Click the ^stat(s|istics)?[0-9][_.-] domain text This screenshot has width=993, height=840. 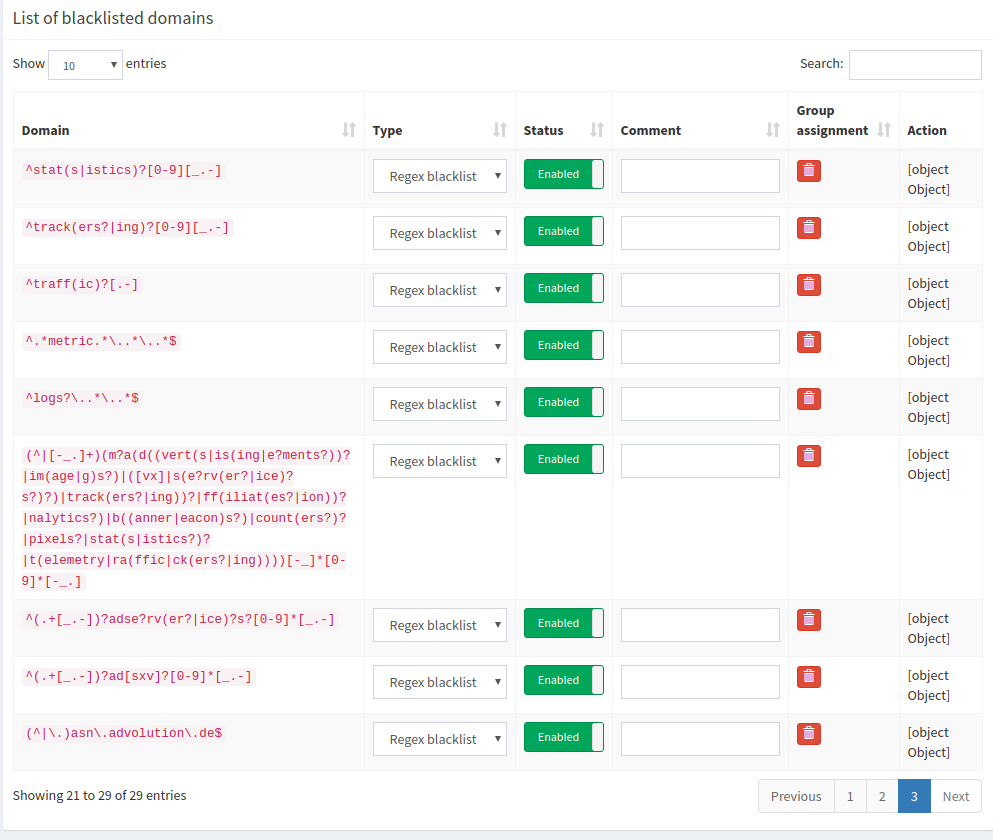click(x=123, y=170)
